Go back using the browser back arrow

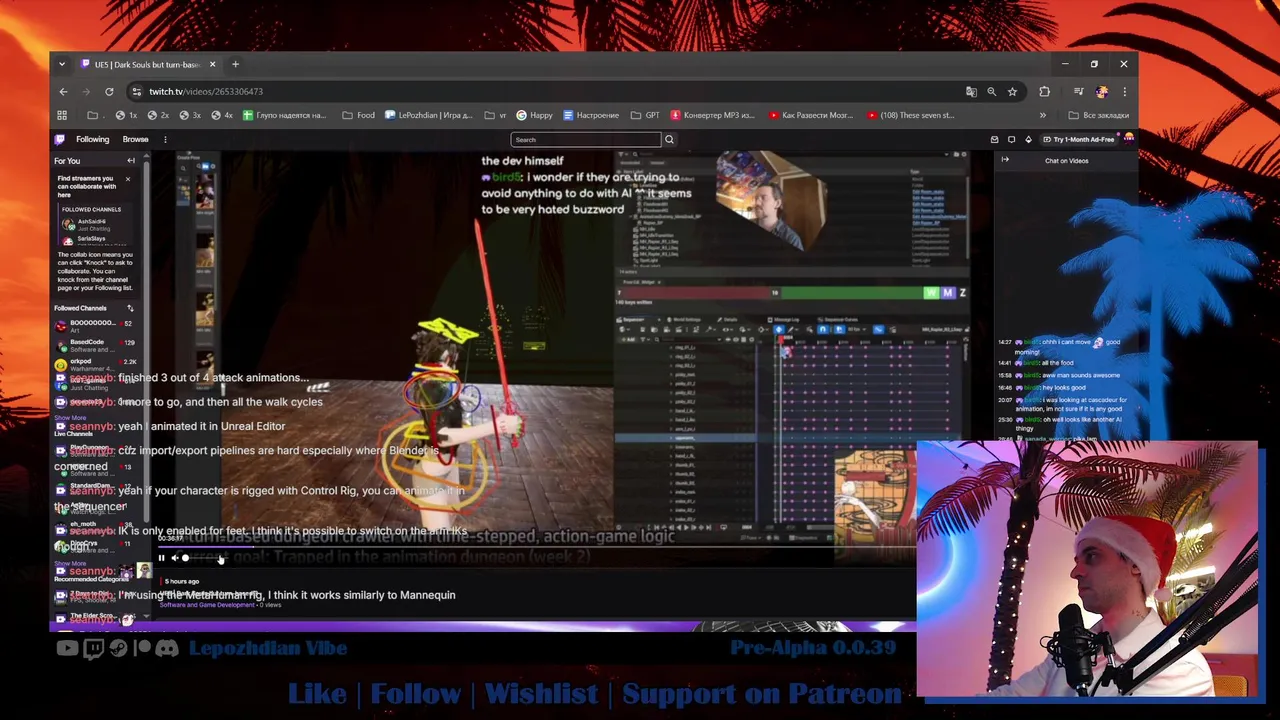(63, 91)
